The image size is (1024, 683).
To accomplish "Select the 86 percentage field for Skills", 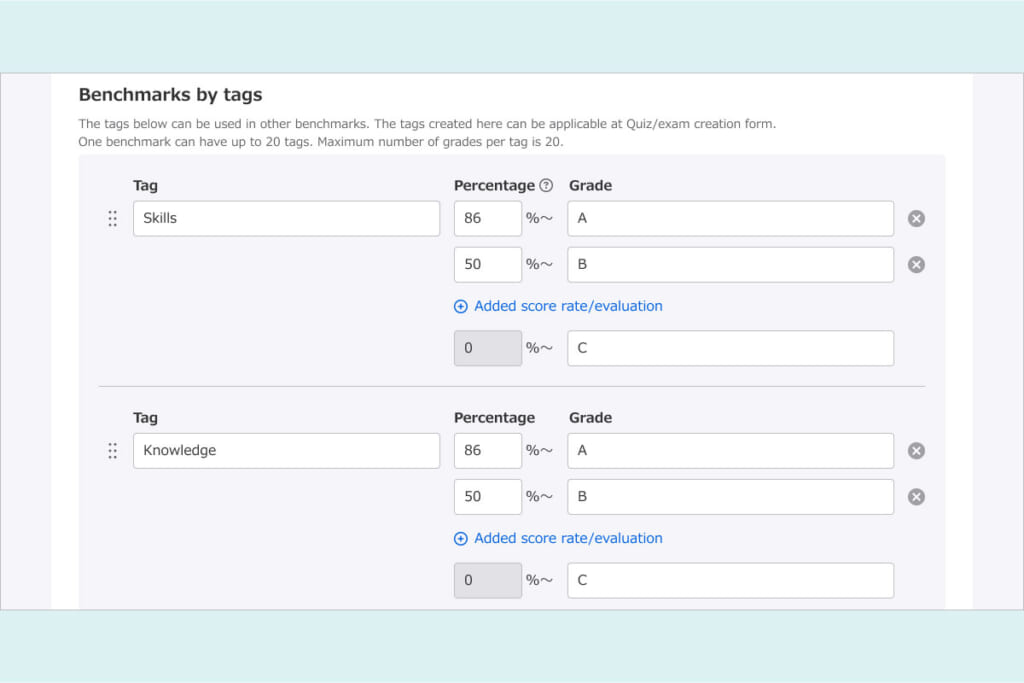I will tap(487, 218).
